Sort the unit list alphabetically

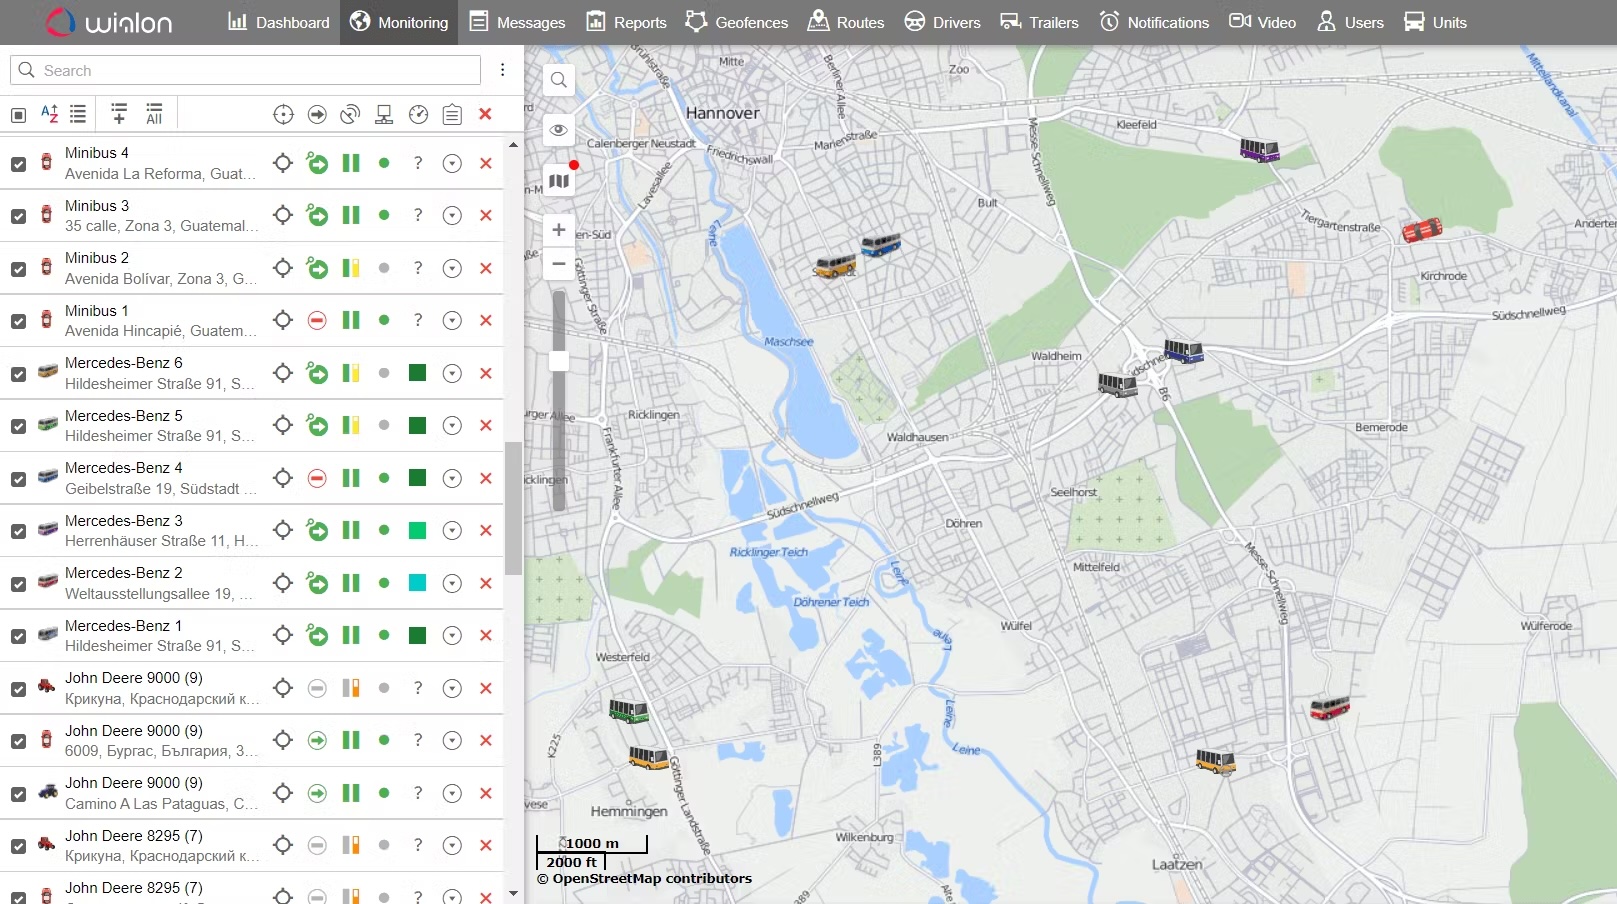tap(49, 114)
